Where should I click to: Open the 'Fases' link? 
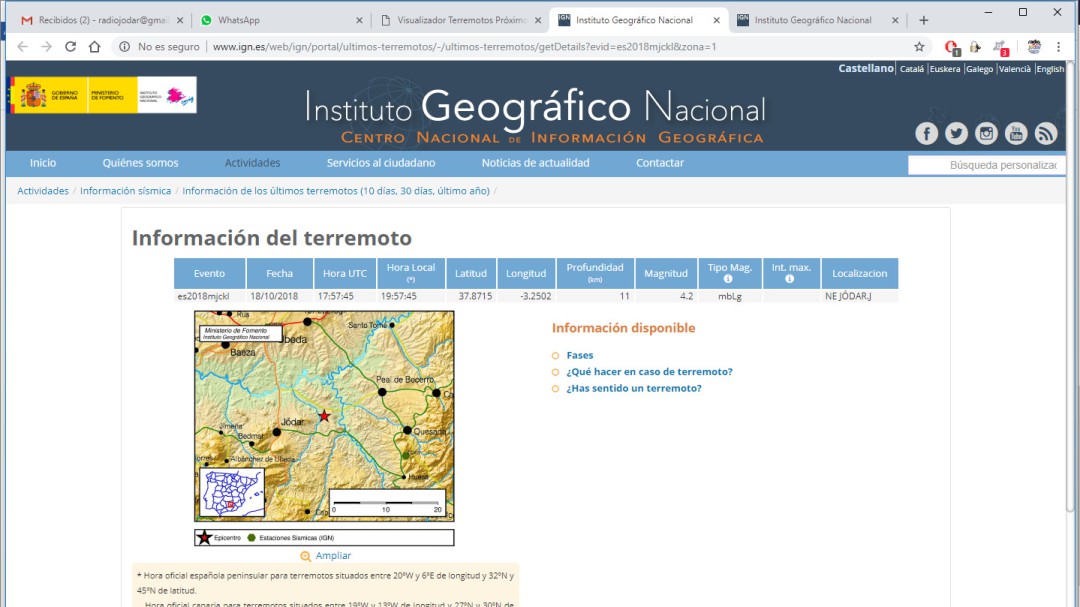(x=579, y=356)
